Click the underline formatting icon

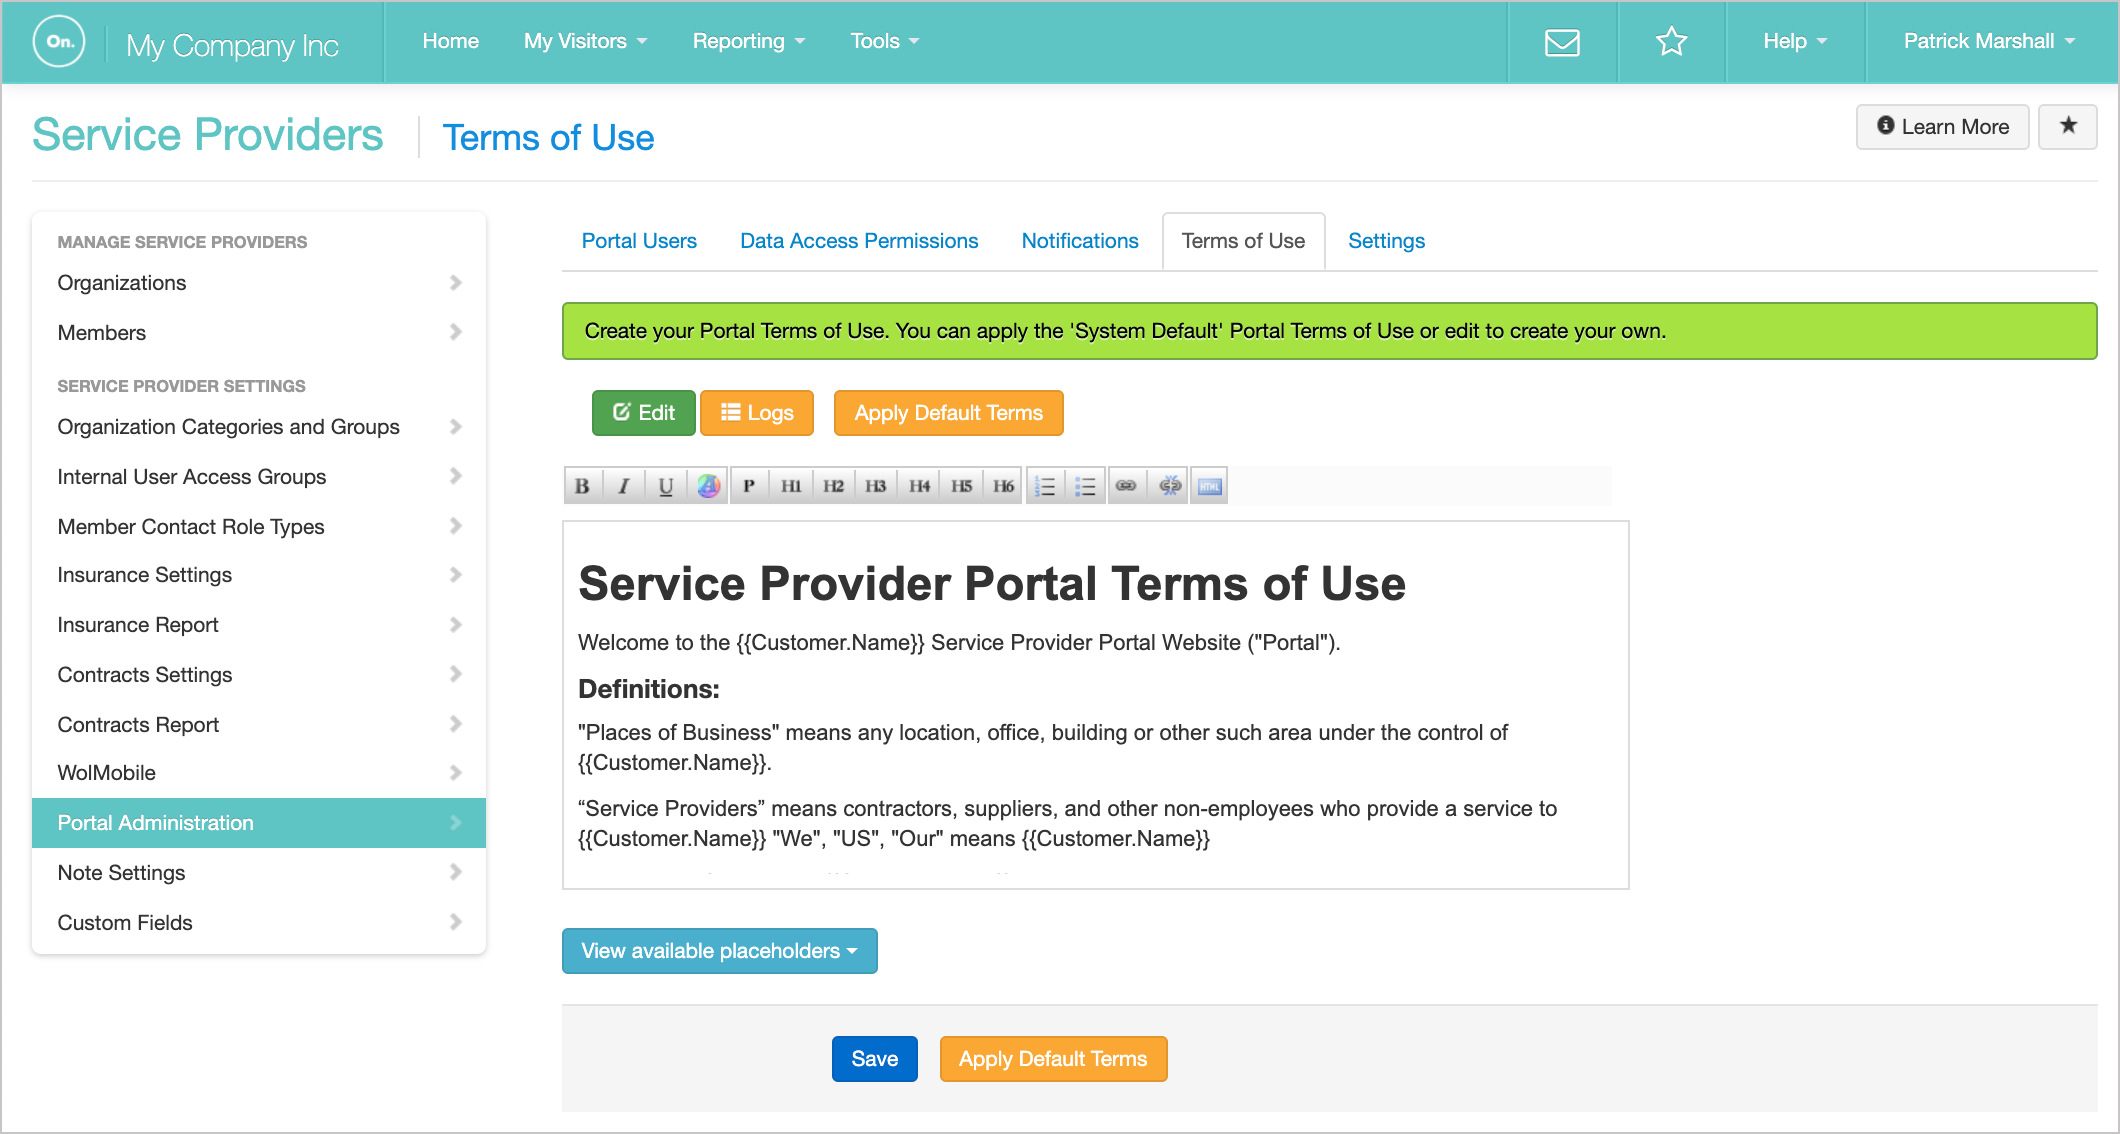(666, 486)
